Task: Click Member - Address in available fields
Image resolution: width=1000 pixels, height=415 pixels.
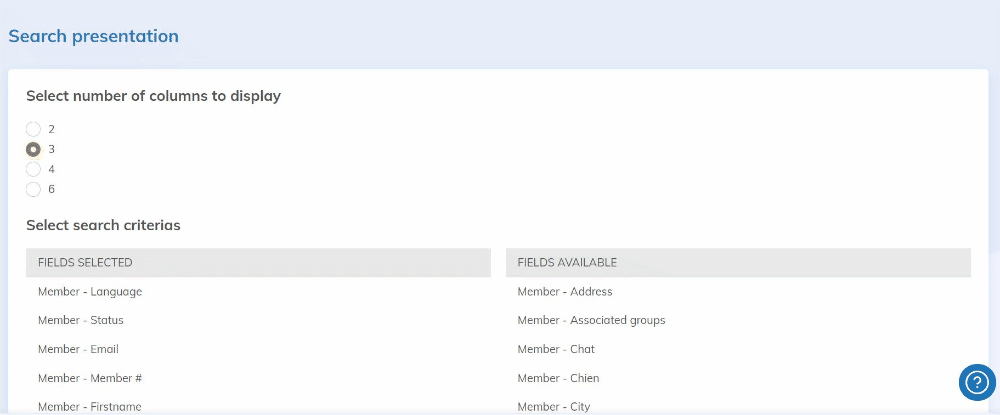Action: [x=565, y=292]
